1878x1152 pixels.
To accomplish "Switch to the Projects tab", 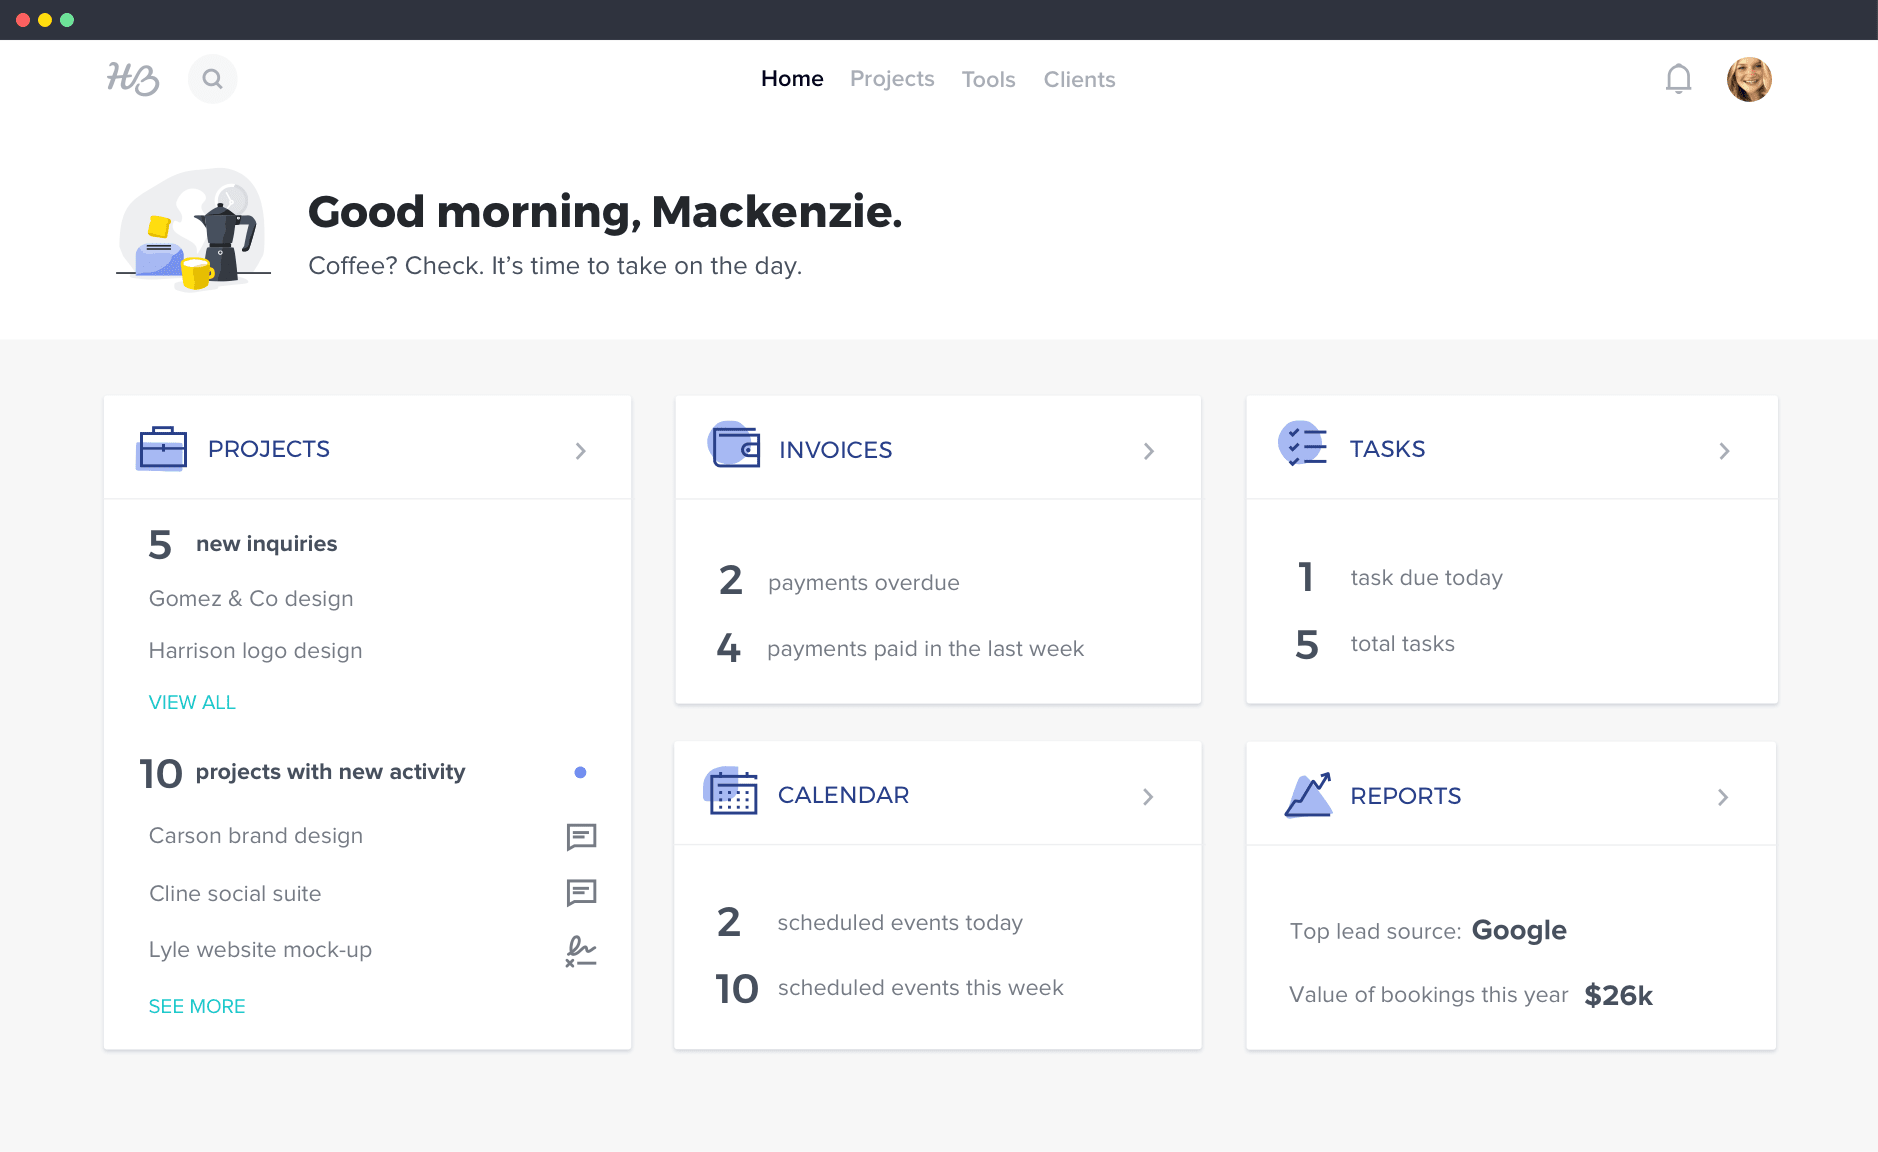I will coord(892,79).
